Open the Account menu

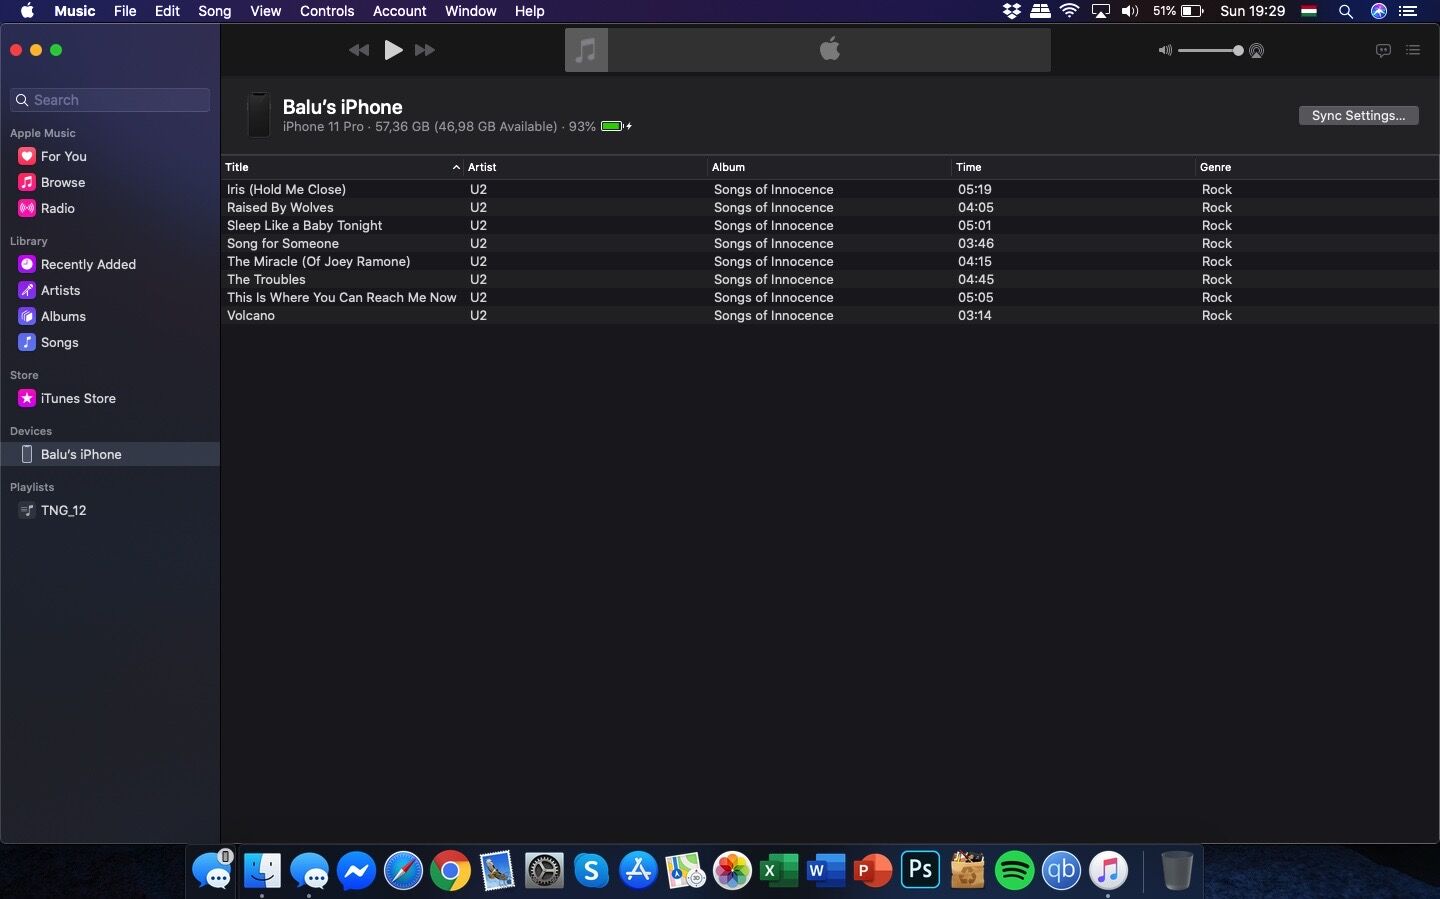click(x=399, y=11)
